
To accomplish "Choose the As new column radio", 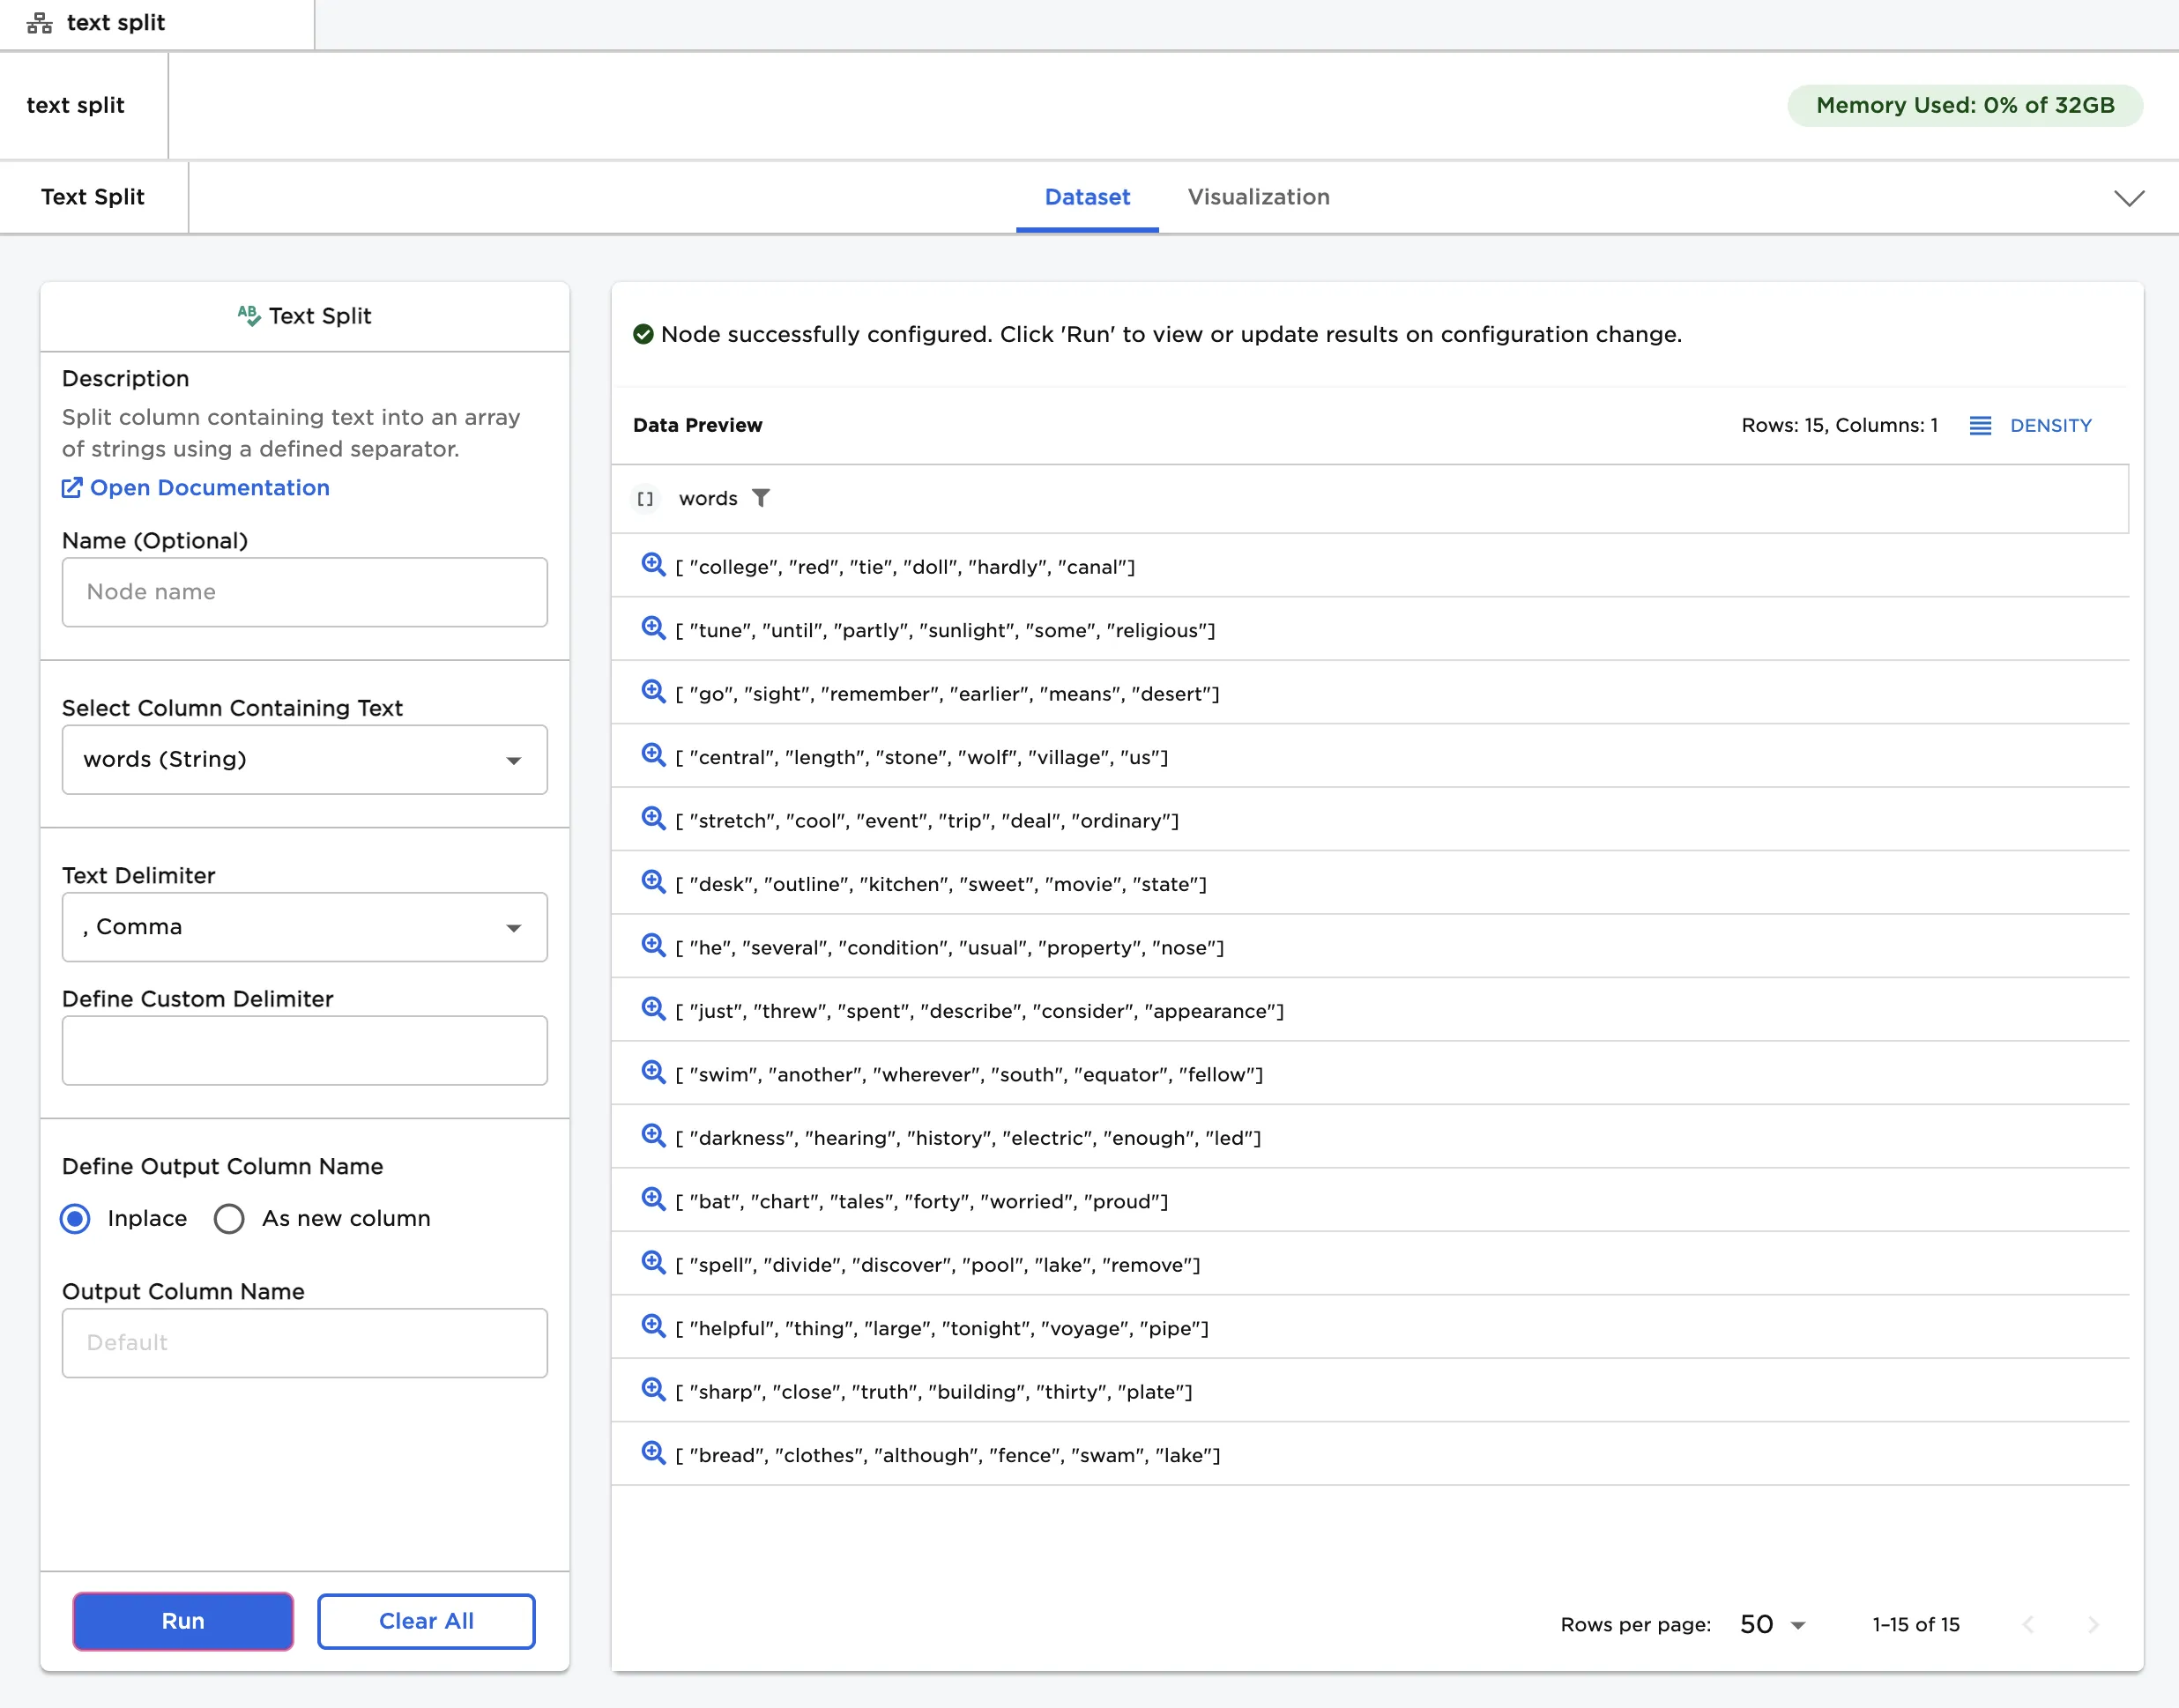I will click(229, 1219).
